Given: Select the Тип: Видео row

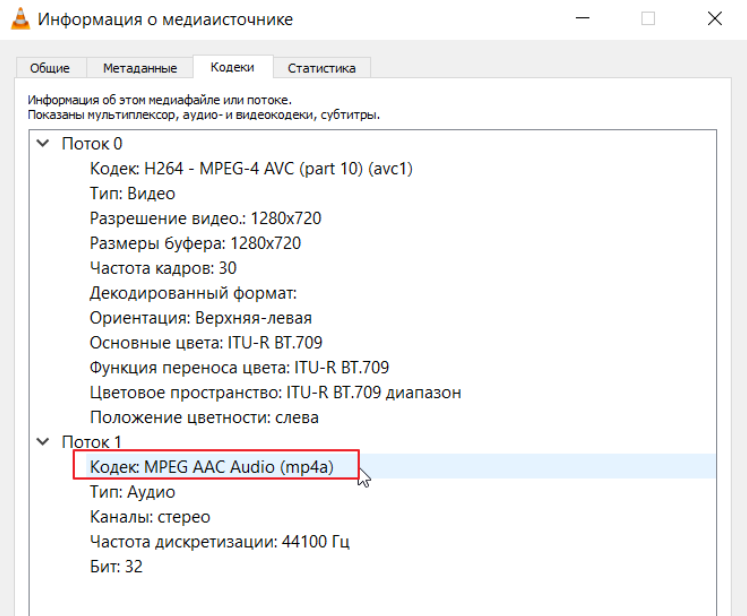Looking at the screenshot, I should tap(132, 193).
